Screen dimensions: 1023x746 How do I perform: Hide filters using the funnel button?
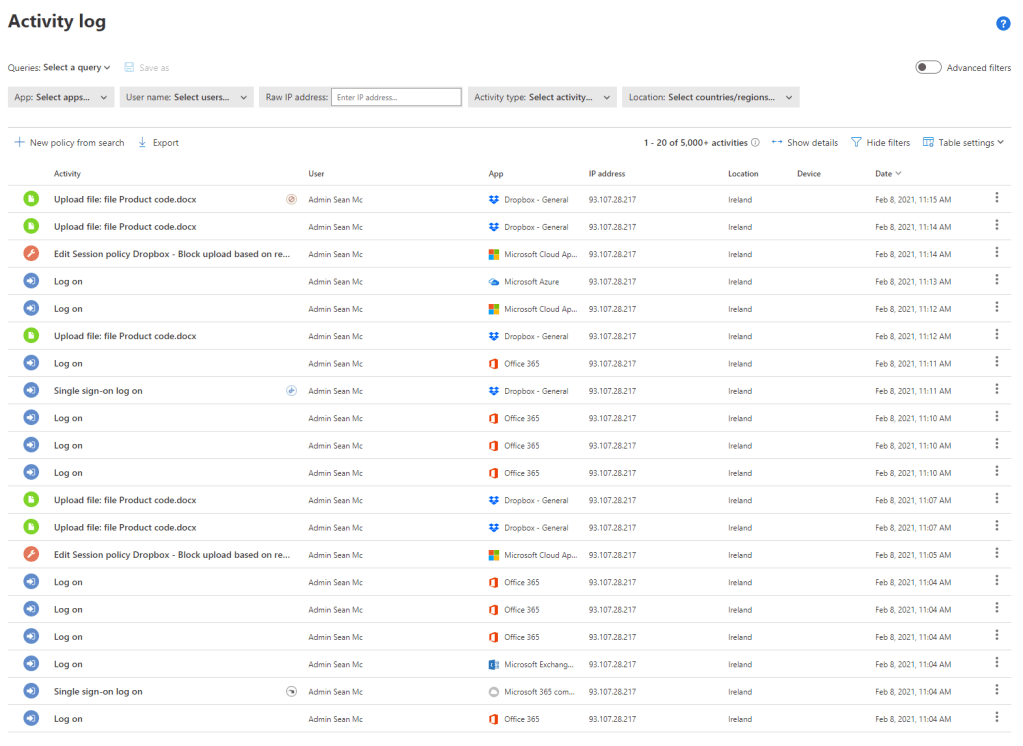(x=880, y=143)
